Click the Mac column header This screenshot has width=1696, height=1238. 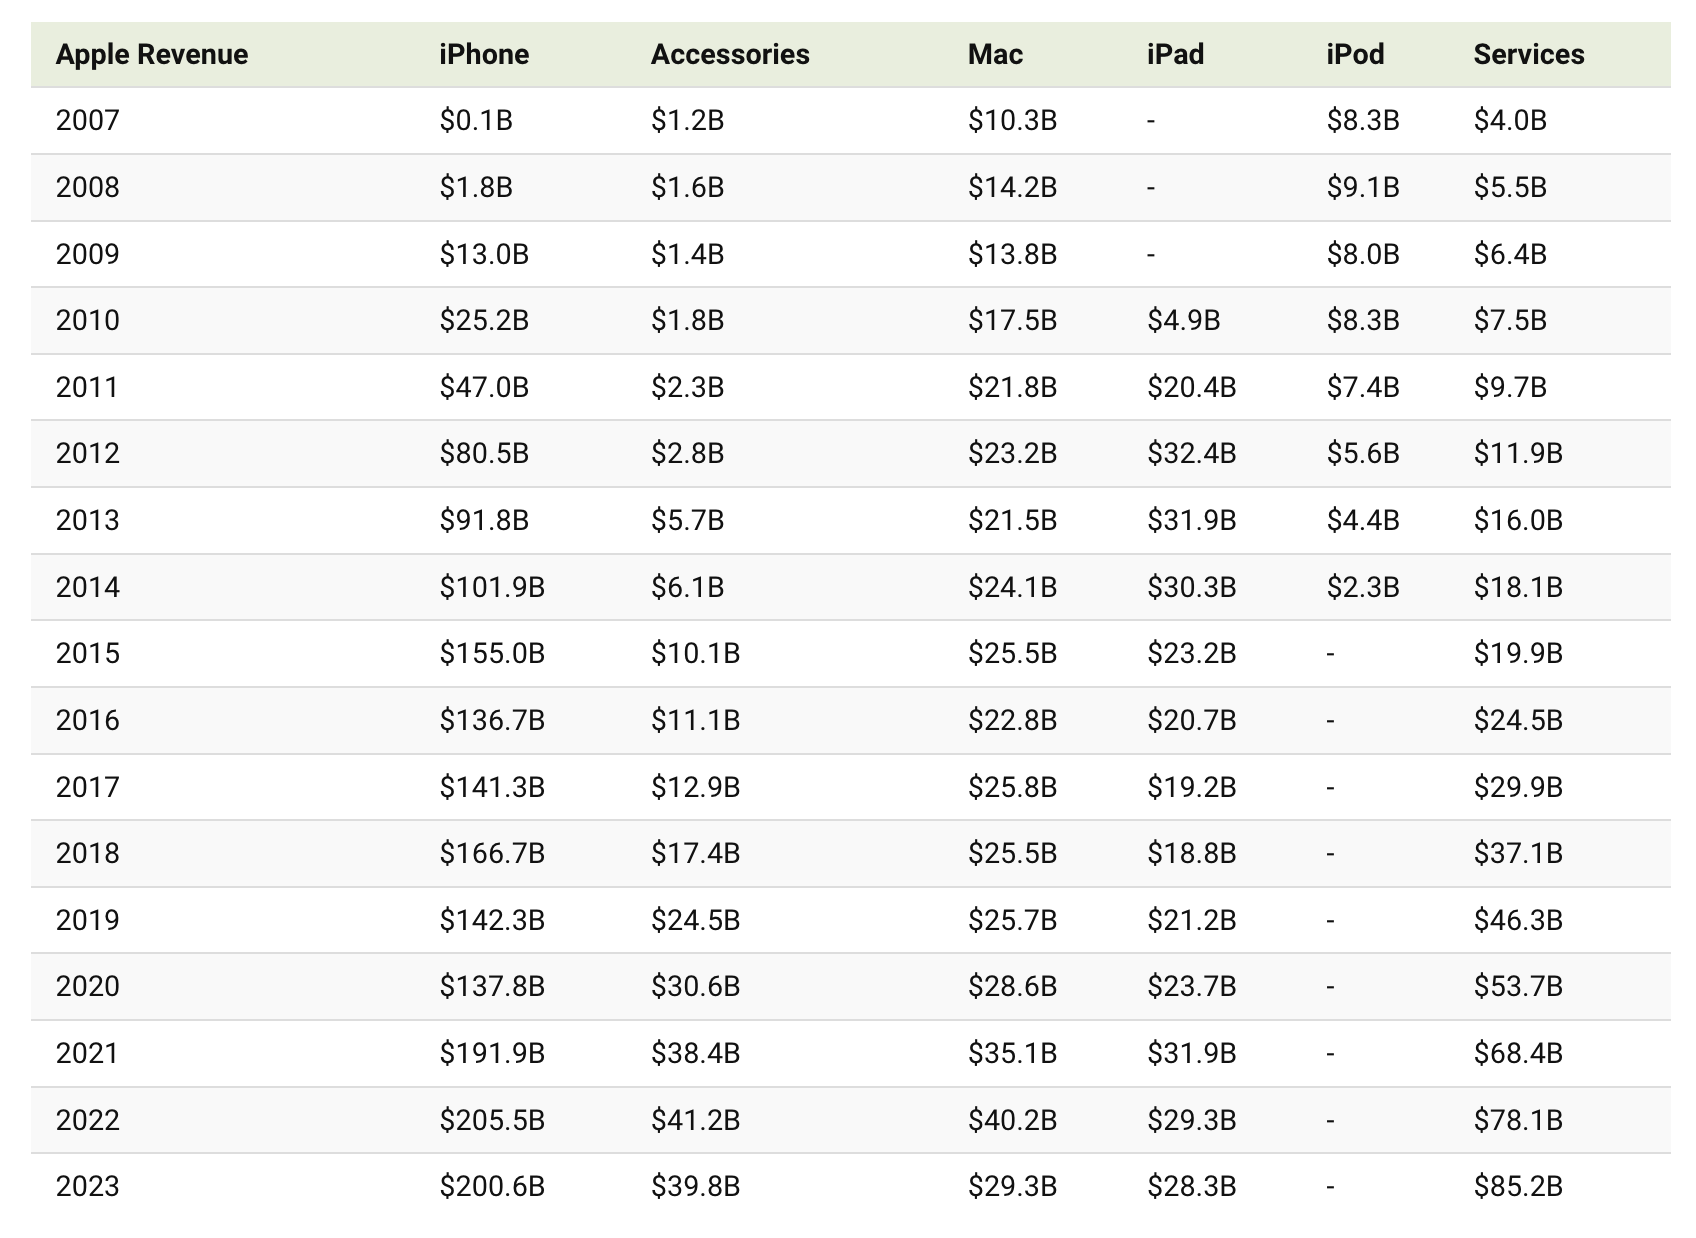tap(995, 54)
